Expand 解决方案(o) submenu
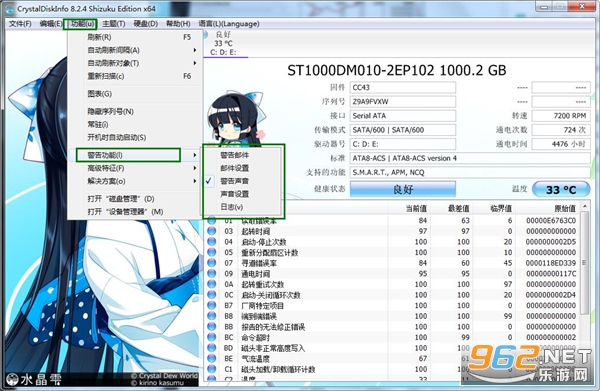 (x=134, y=181)
